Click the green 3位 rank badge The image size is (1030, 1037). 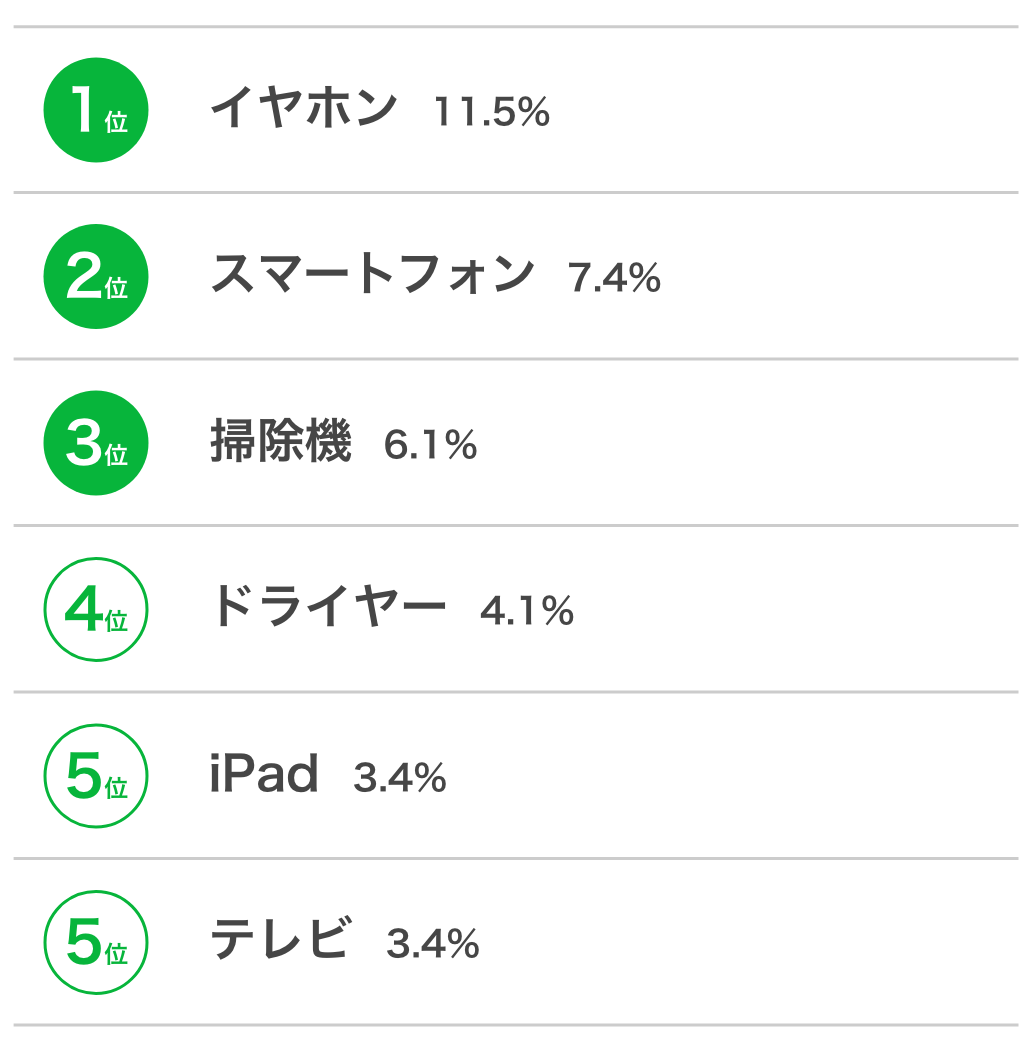click(96, 443)
